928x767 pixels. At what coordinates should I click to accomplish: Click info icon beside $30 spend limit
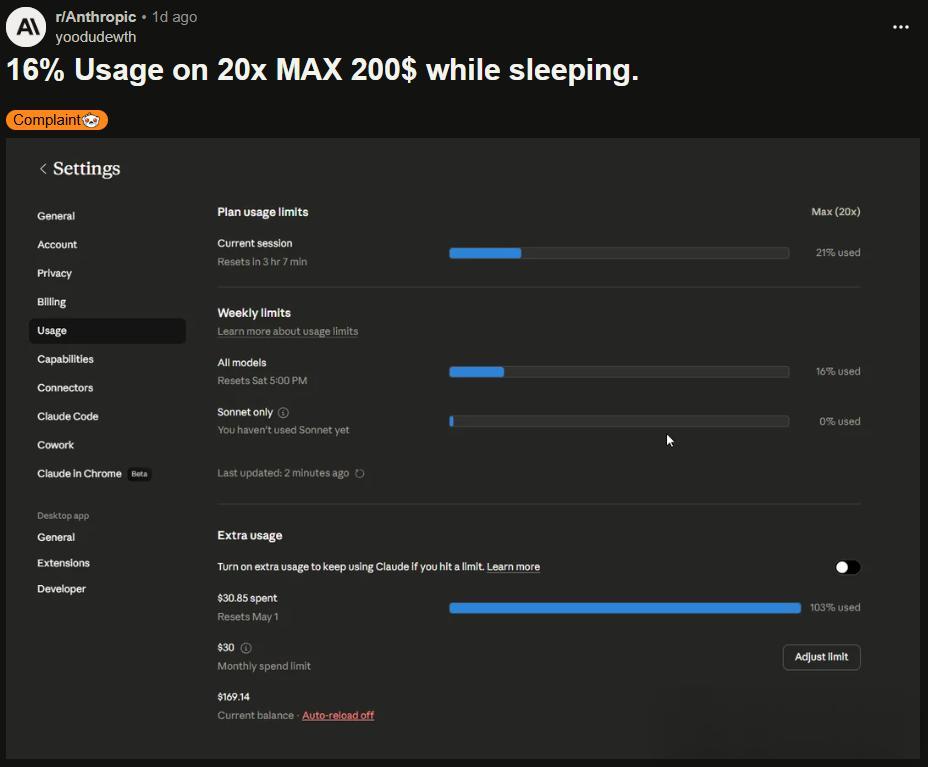(x=246, y=648)
